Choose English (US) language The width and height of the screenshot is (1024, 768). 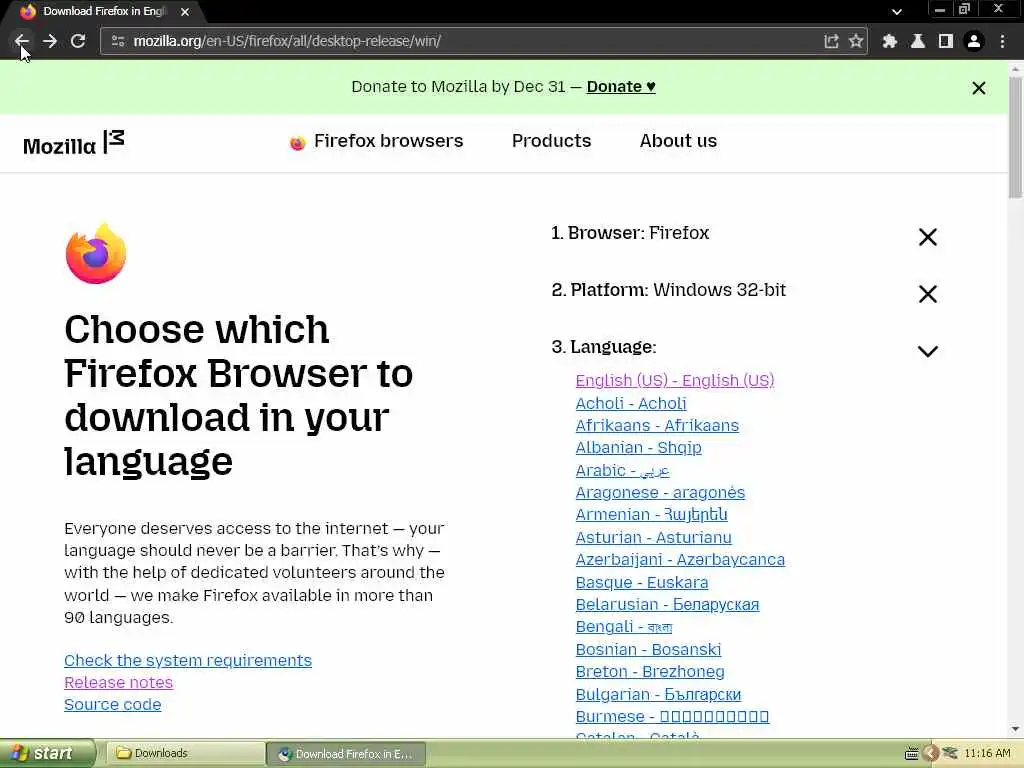[x=675, y=380]
